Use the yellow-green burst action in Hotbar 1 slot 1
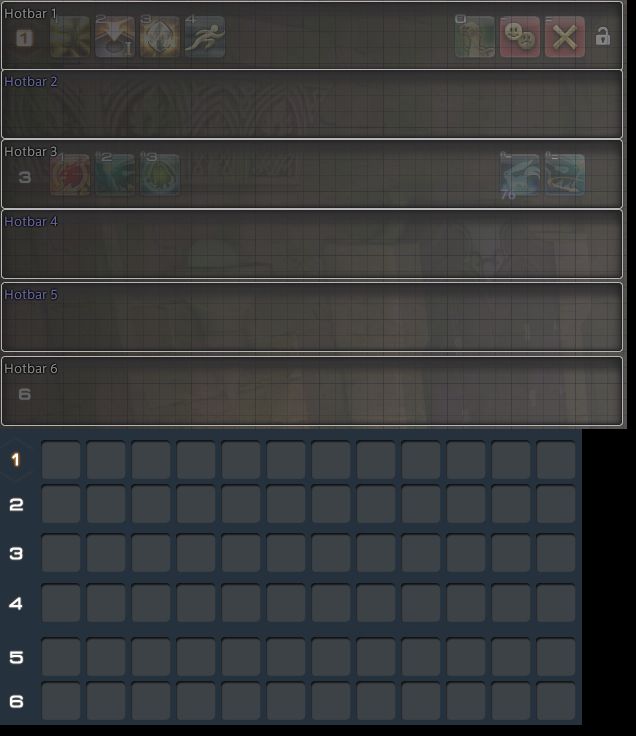Image resolution: width=636 pixels, height=736 pixels. [x=70, y=37]
